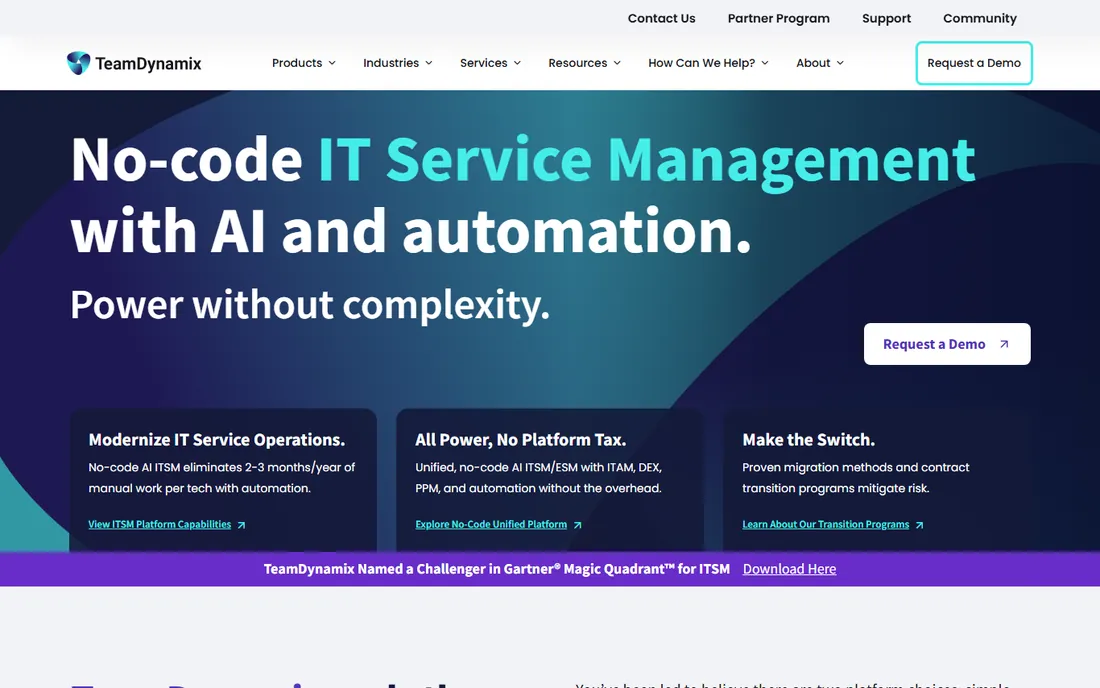Visit the Partner Program page
Screen dimensions: 1100x688
point(779,18)
